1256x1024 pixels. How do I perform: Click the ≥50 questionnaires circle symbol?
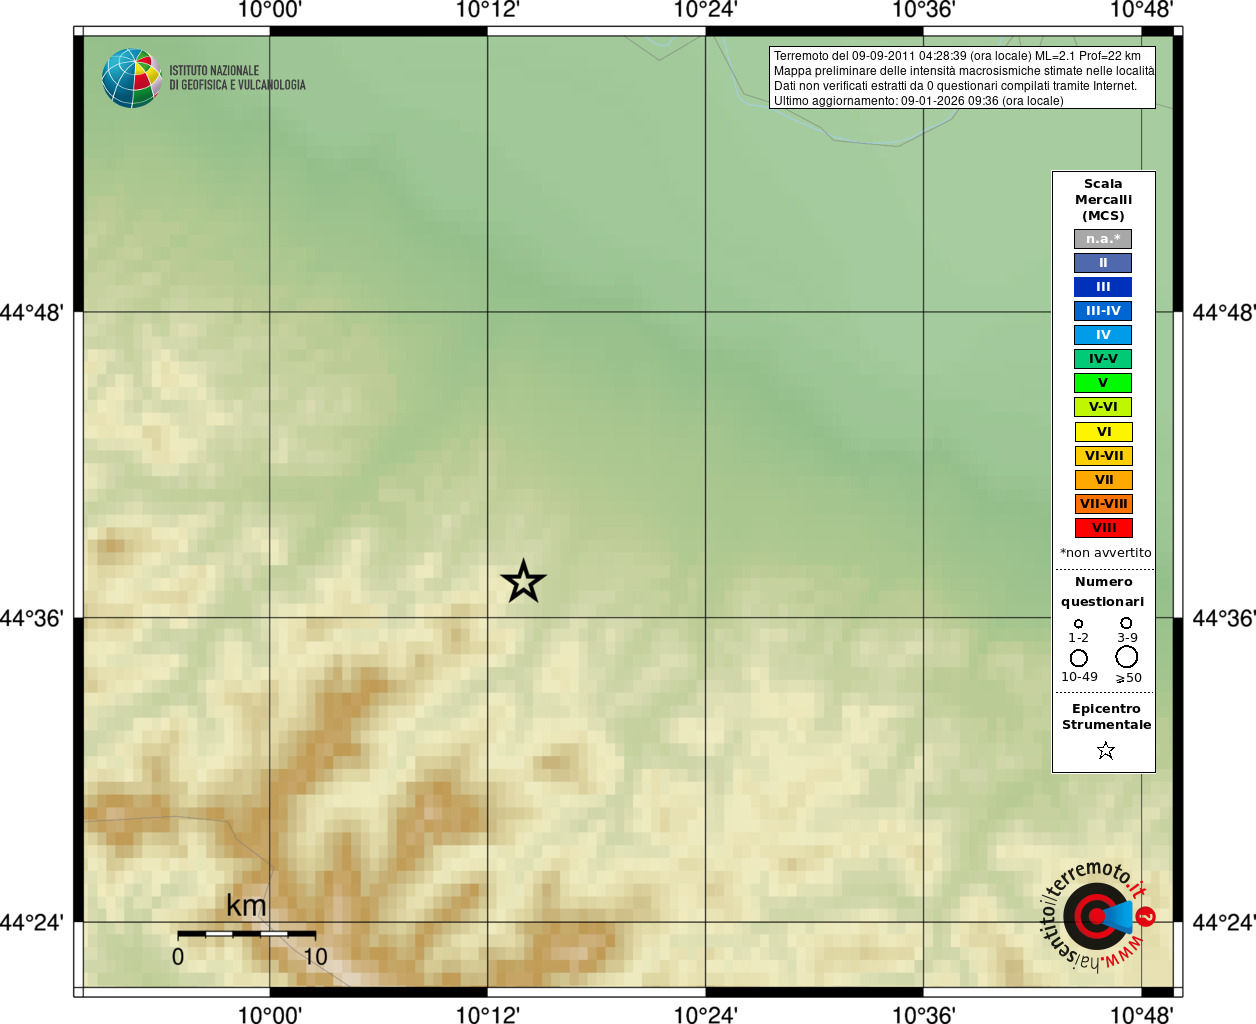(x=1127, y=657)
